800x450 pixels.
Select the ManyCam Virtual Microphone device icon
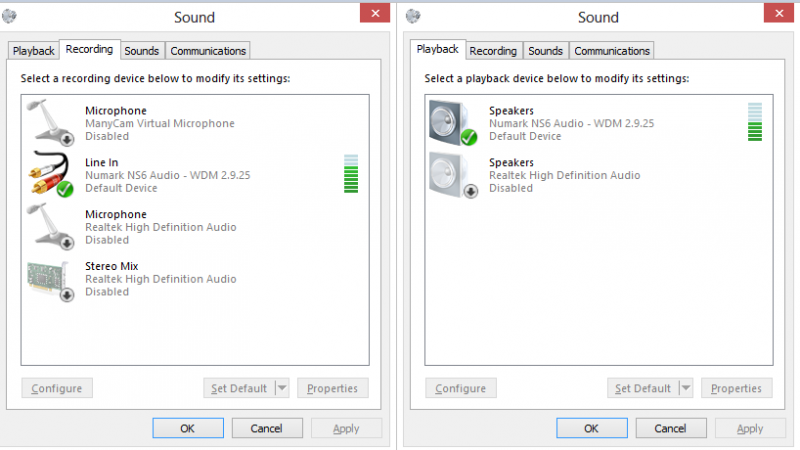(x=52, y=122)
